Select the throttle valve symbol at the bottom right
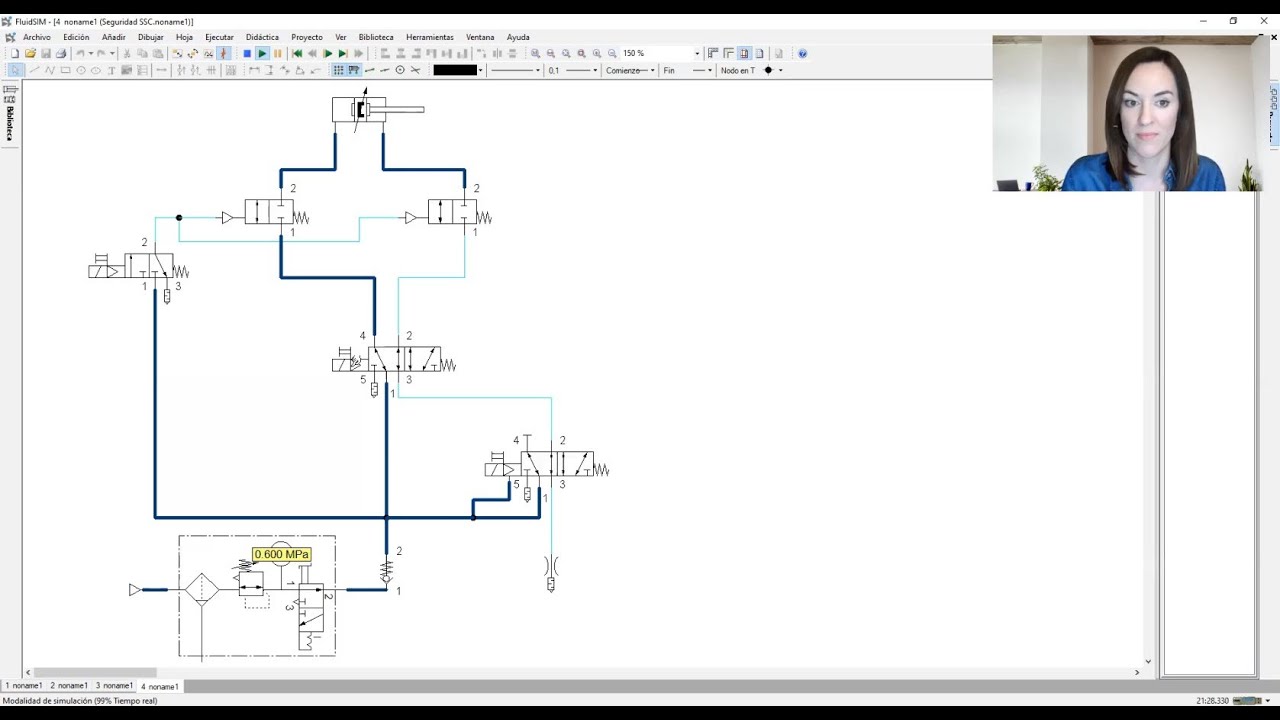The height and width of the screenshot is (720, 1280). tap(551, 566)
